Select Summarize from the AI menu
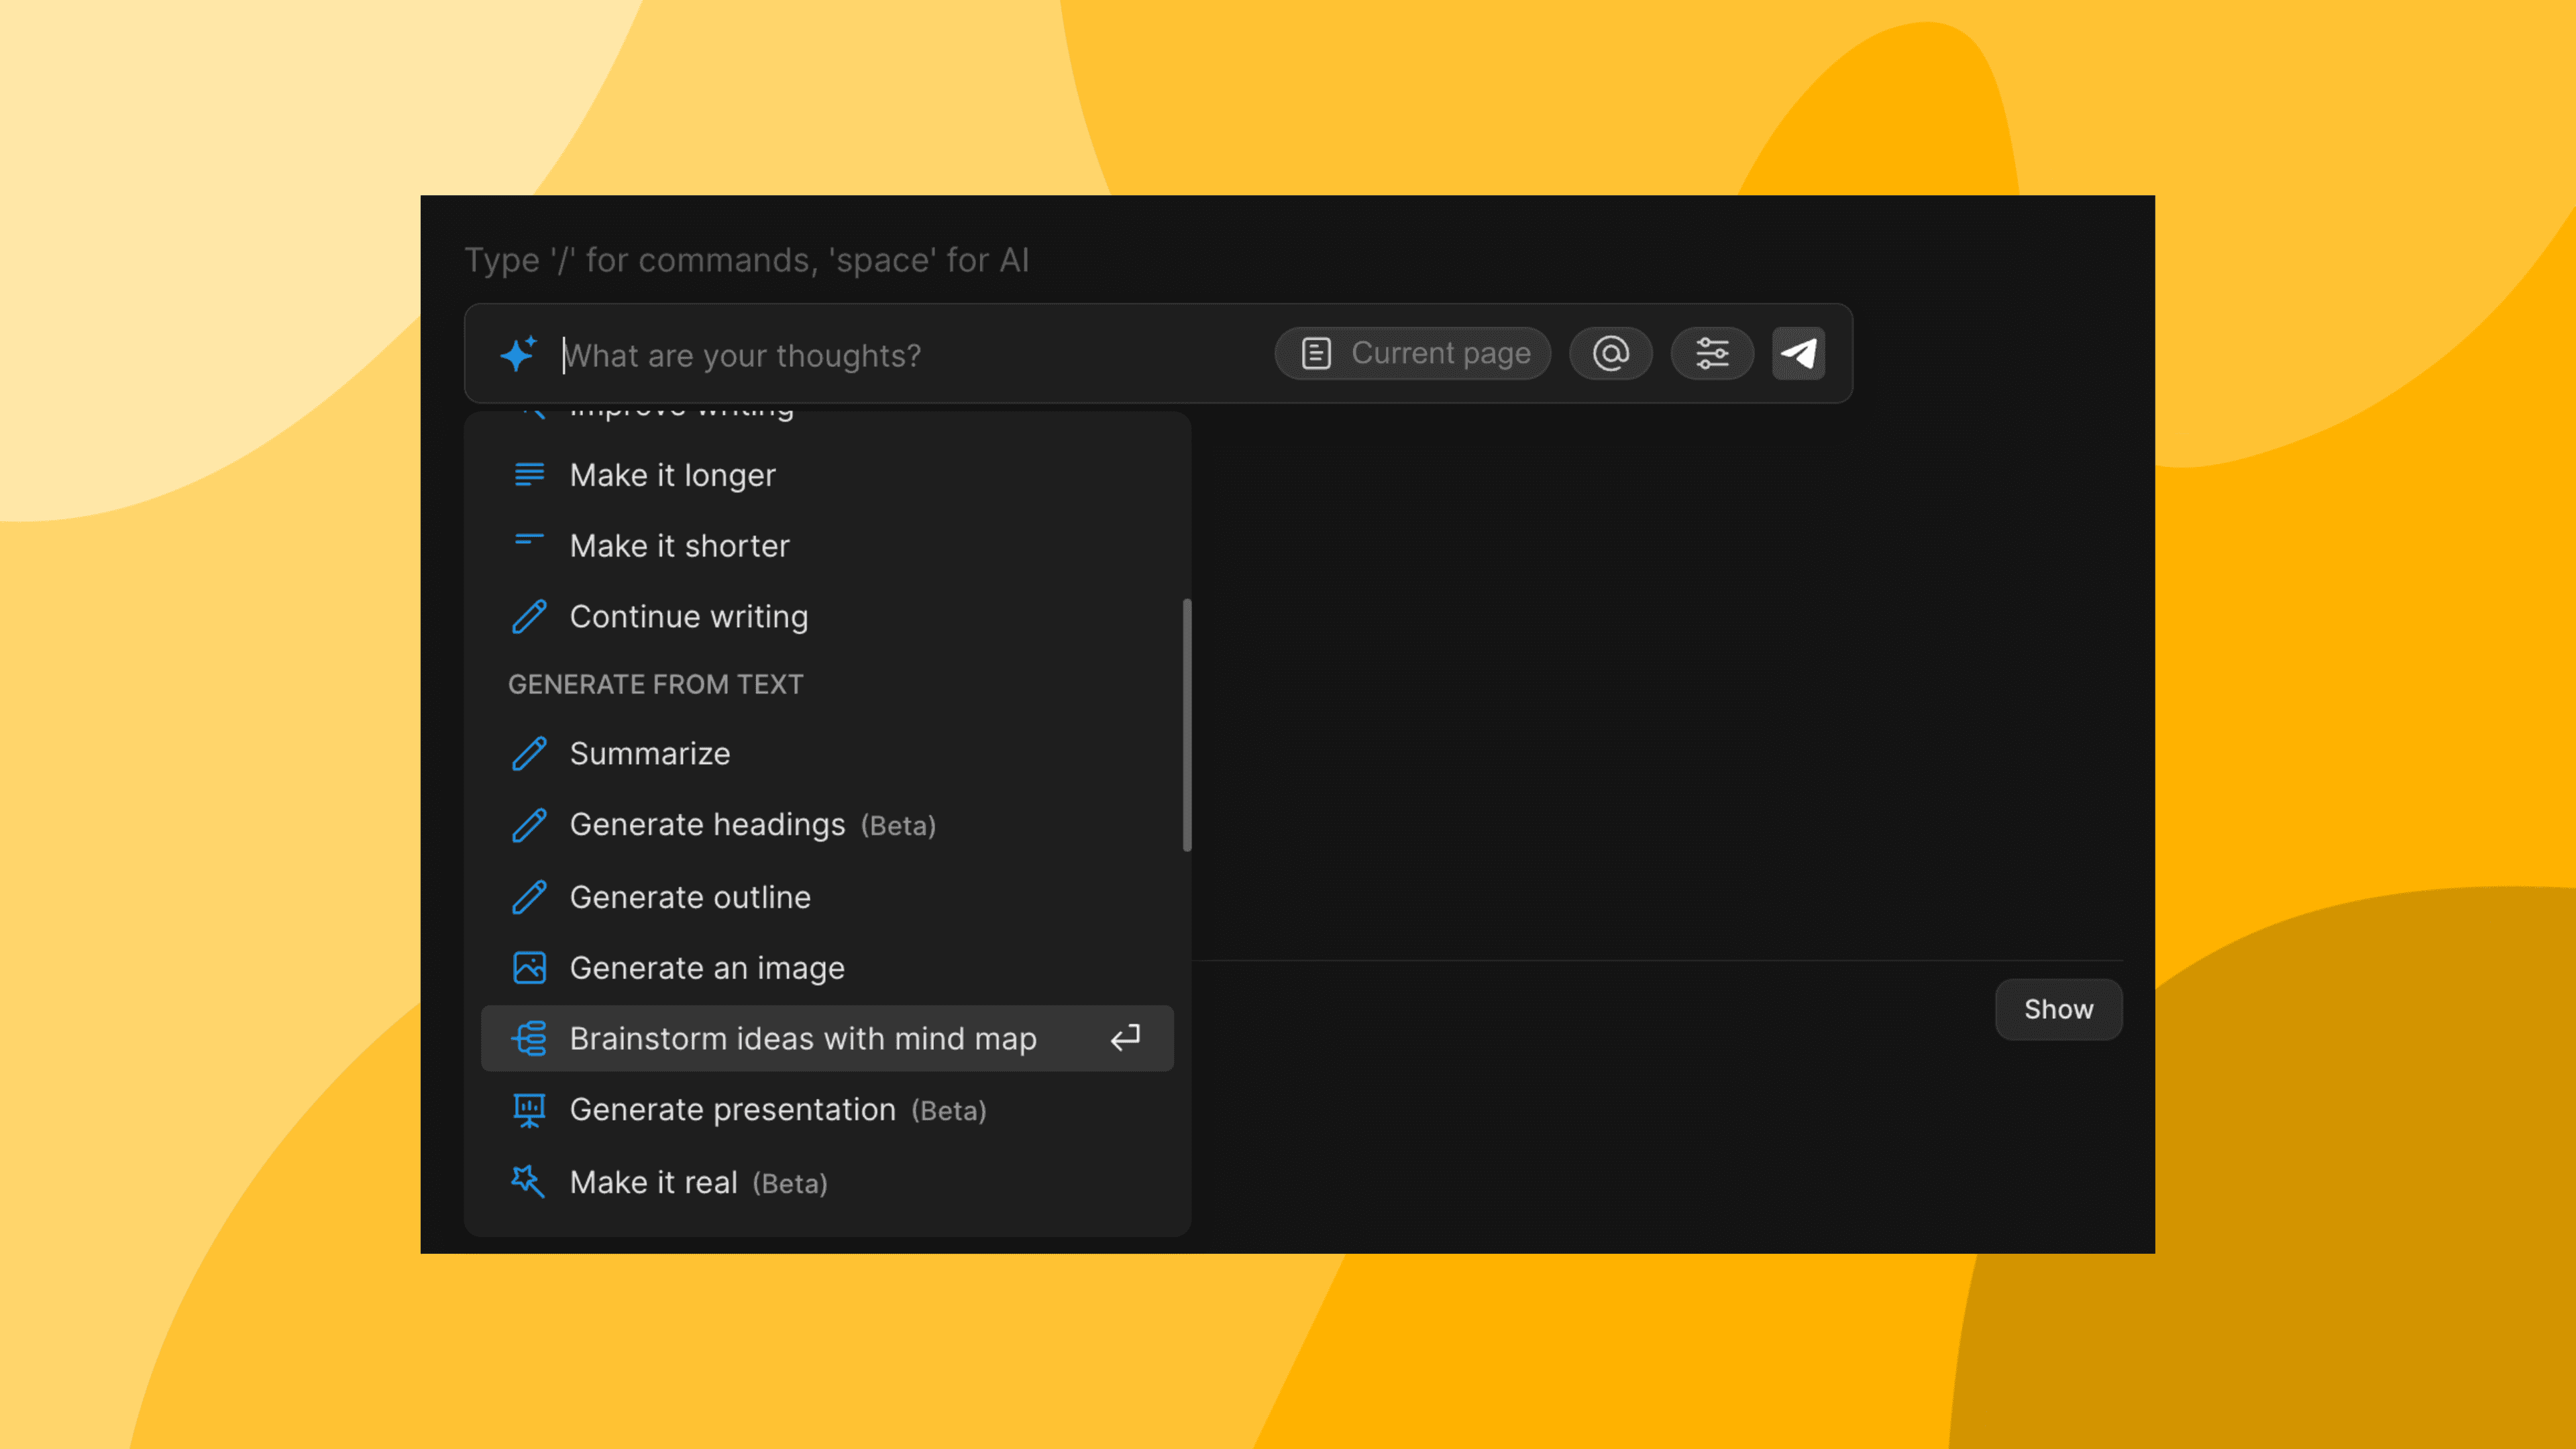 pyautogui.click(x=650, y=753)
